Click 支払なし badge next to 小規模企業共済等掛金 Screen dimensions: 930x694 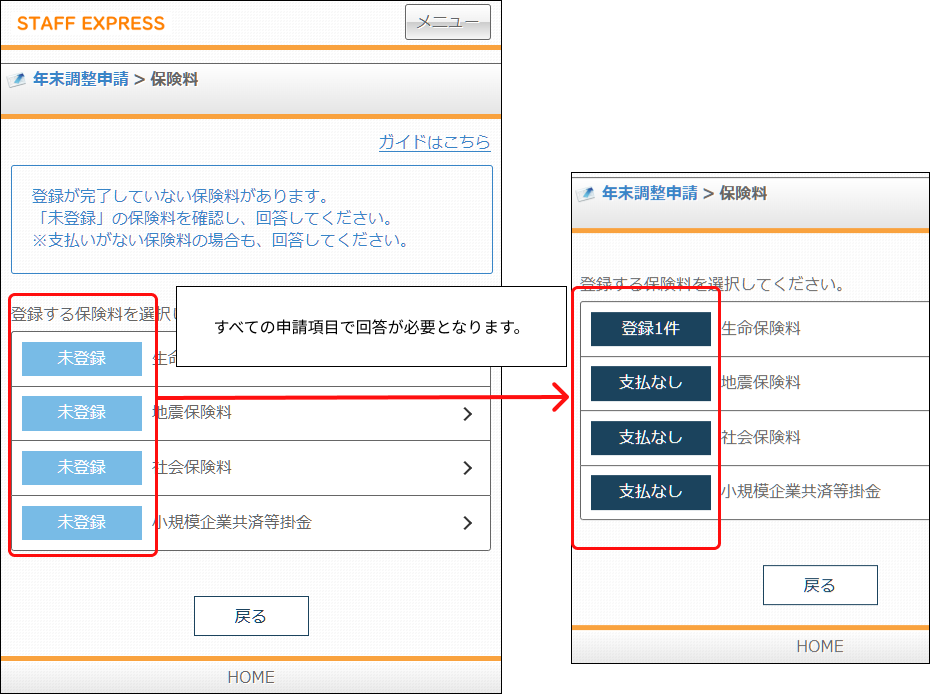coord(651,492)
